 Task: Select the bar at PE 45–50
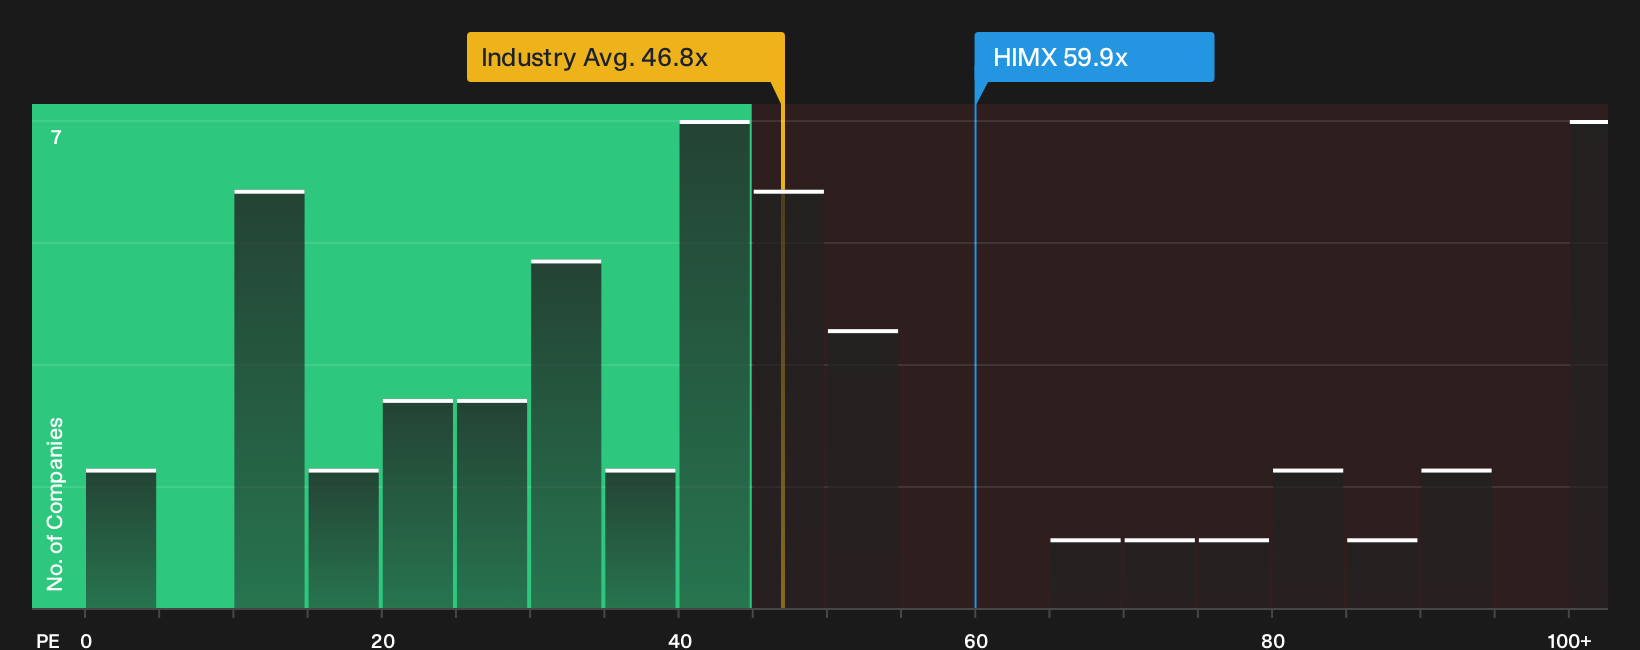pos(789,399)
